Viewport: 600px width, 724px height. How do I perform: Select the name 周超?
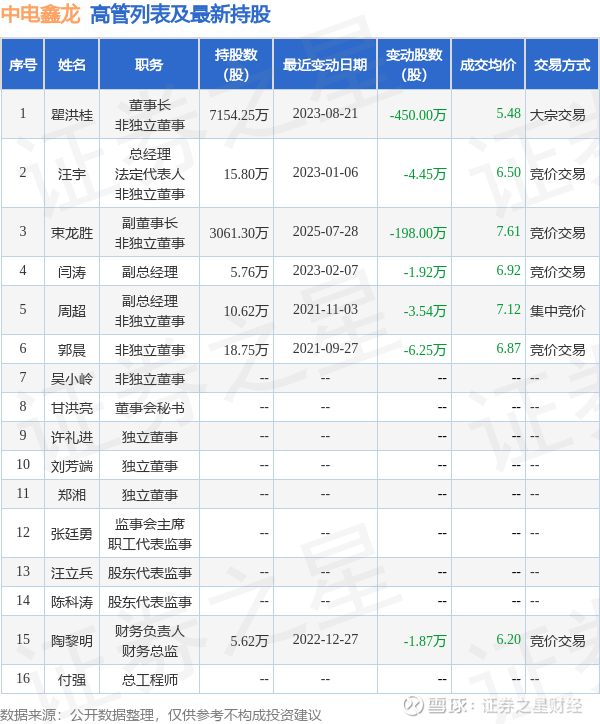coord(72,310)
